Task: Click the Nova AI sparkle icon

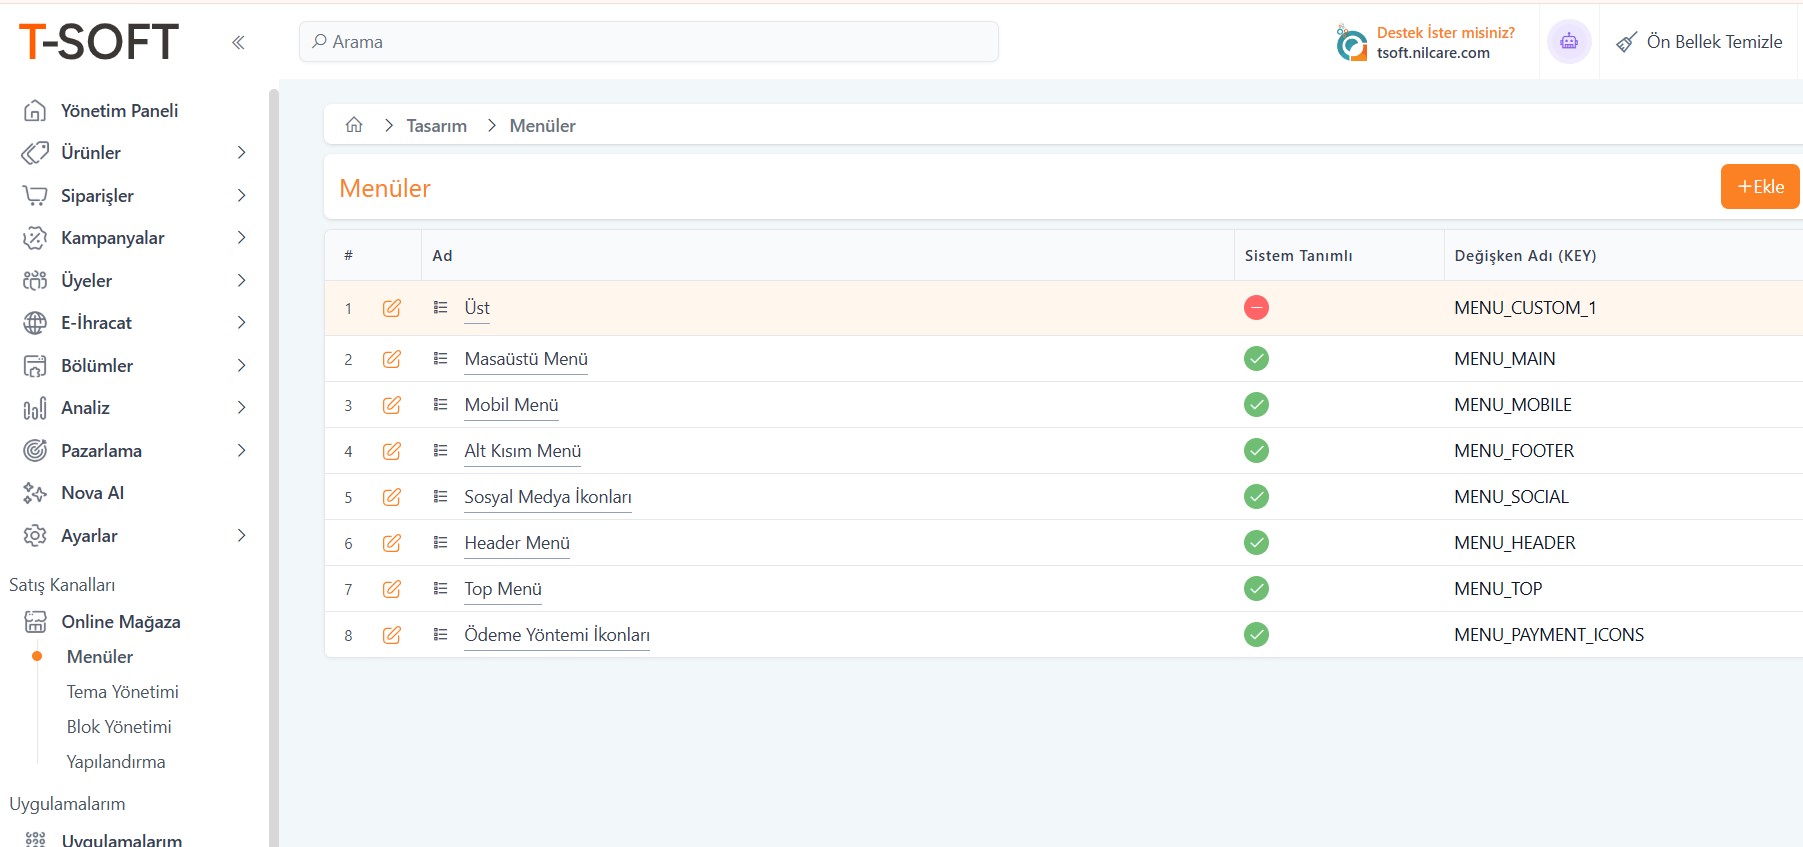Action: pyautogui.click(x=35, y=493)
